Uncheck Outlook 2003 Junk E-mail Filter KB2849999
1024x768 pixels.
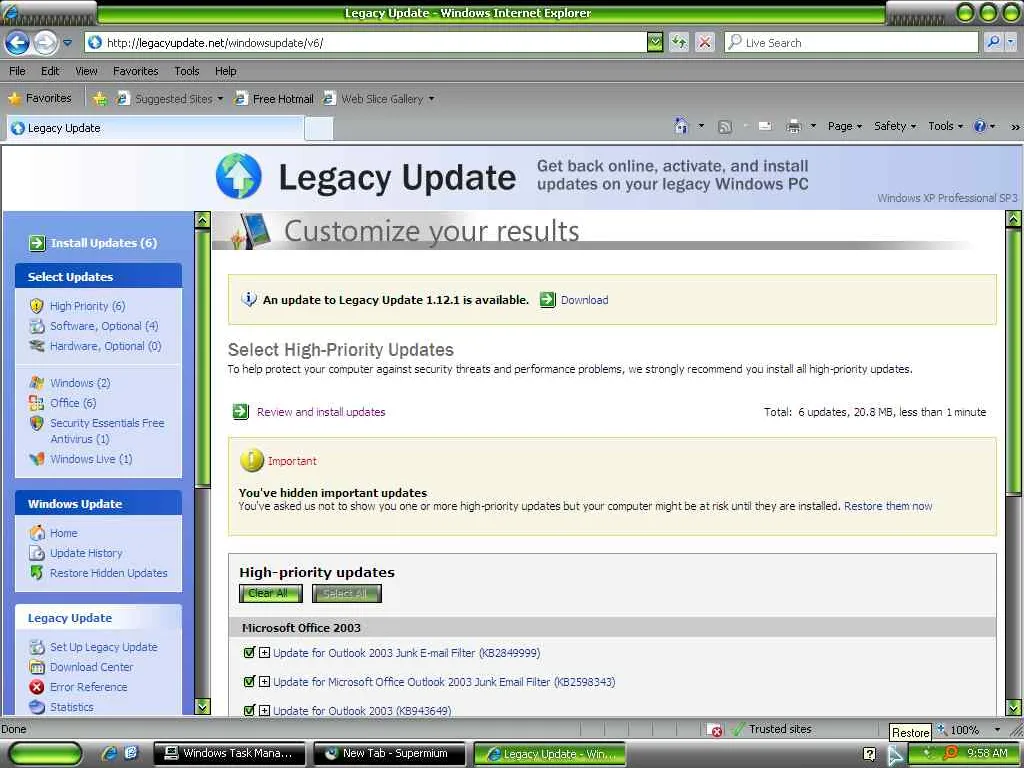(249, 652)
